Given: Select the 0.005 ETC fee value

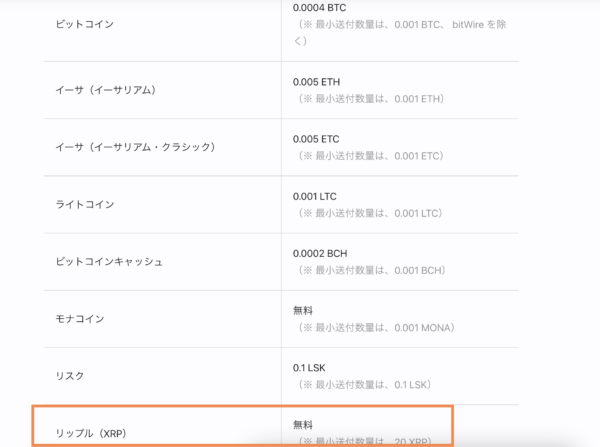Looking at the screenshot, I should pos(316,139).
